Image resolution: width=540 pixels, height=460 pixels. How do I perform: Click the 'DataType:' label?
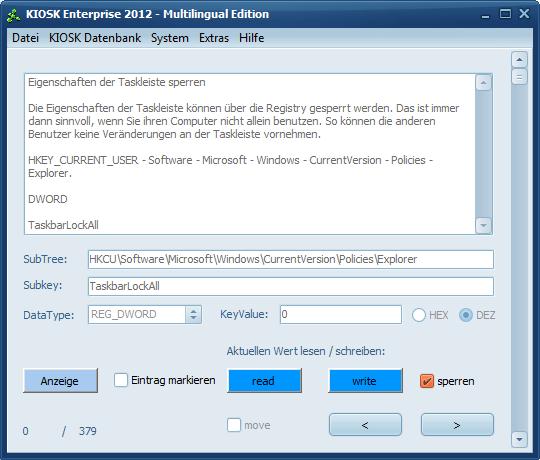click(49, 315)
